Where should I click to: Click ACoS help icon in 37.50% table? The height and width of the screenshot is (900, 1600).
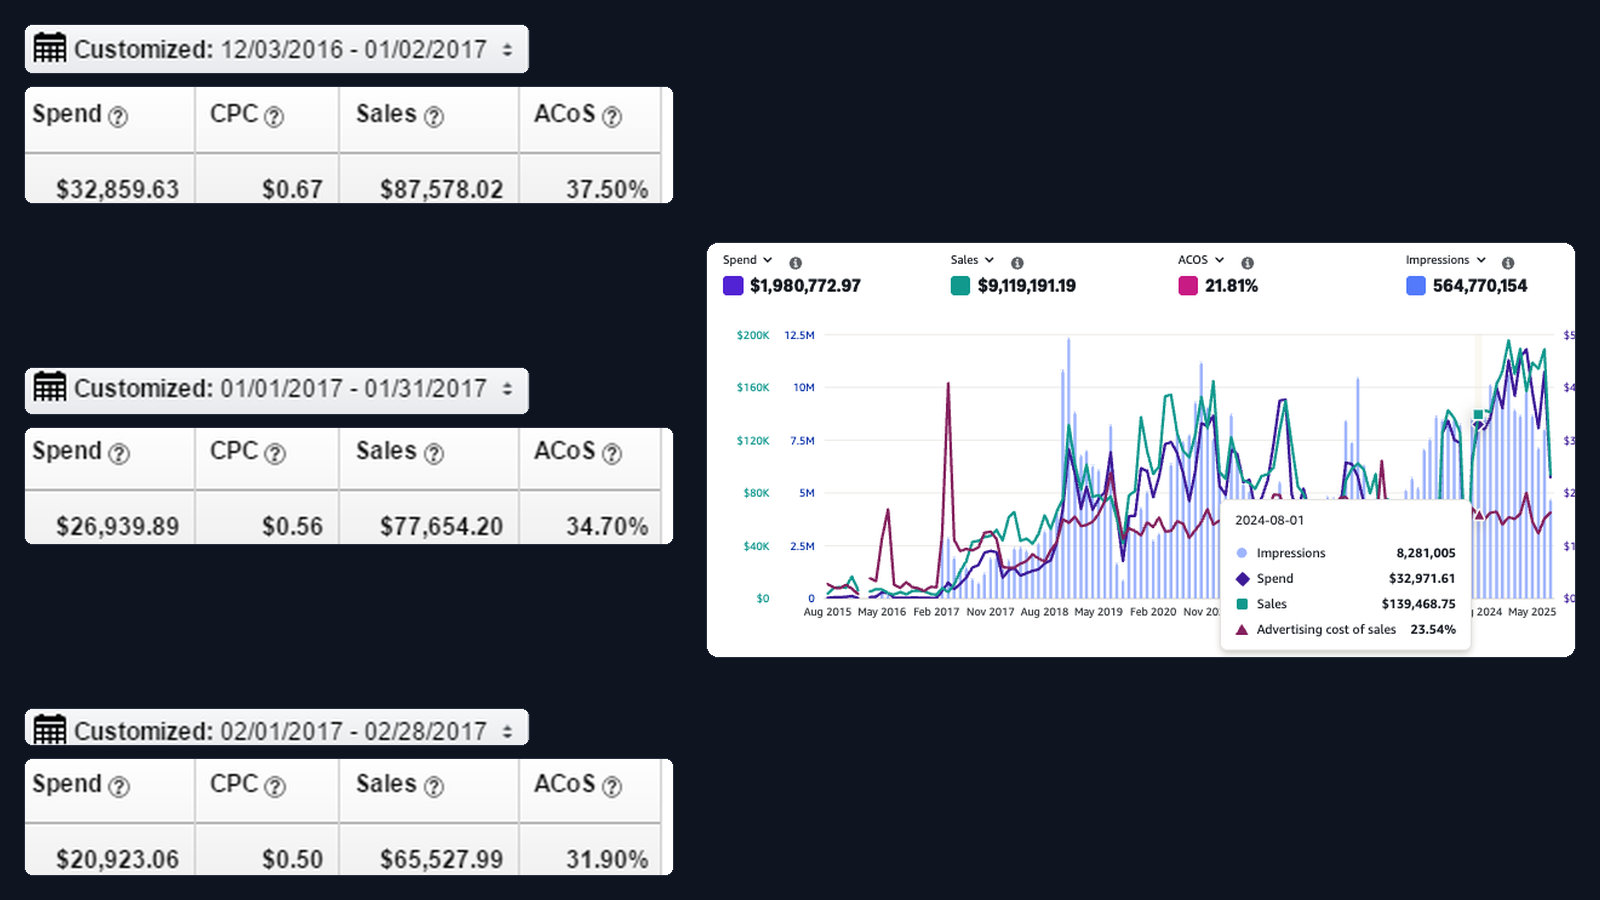pos(612,117)
